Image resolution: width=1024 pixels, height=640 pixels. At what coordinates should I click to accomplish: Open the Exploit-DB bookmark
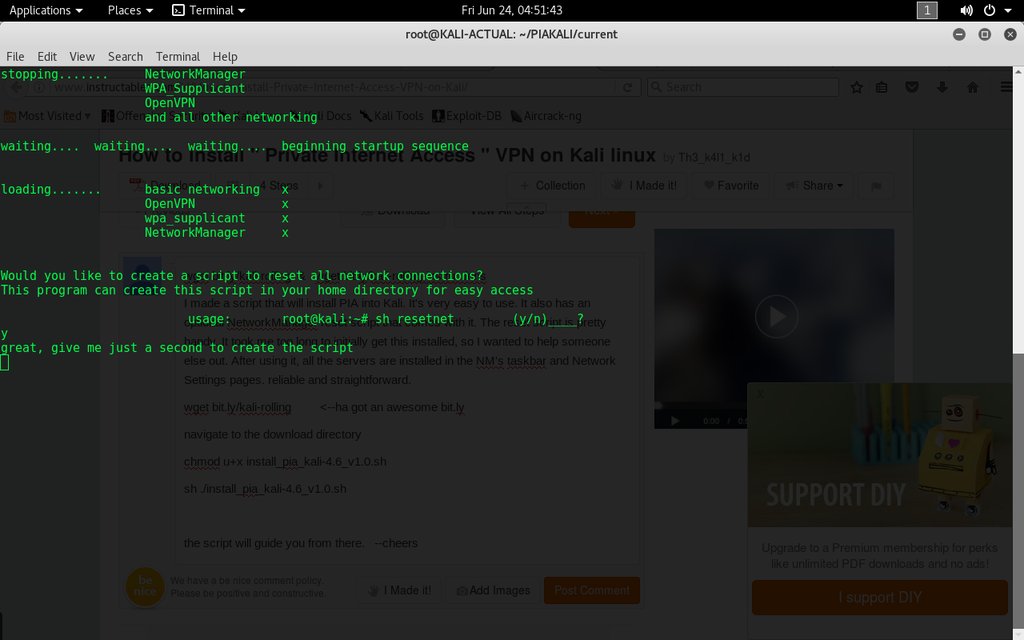coord(466,116)
